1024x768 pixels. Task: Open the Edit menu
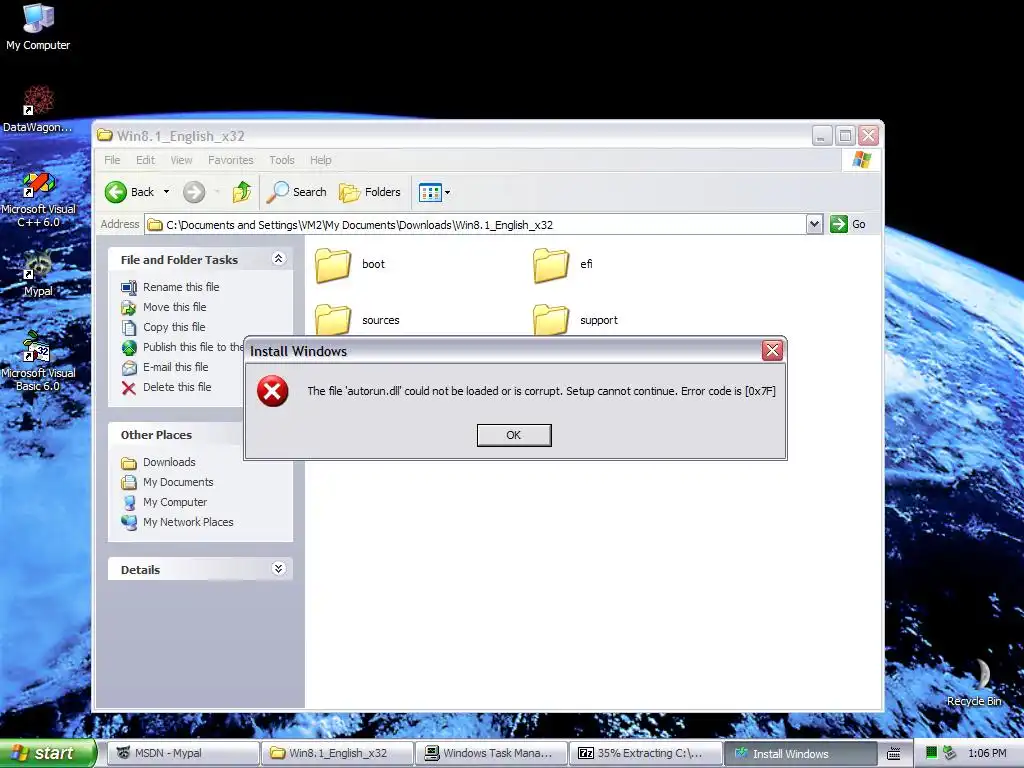[x=145, y=160]
